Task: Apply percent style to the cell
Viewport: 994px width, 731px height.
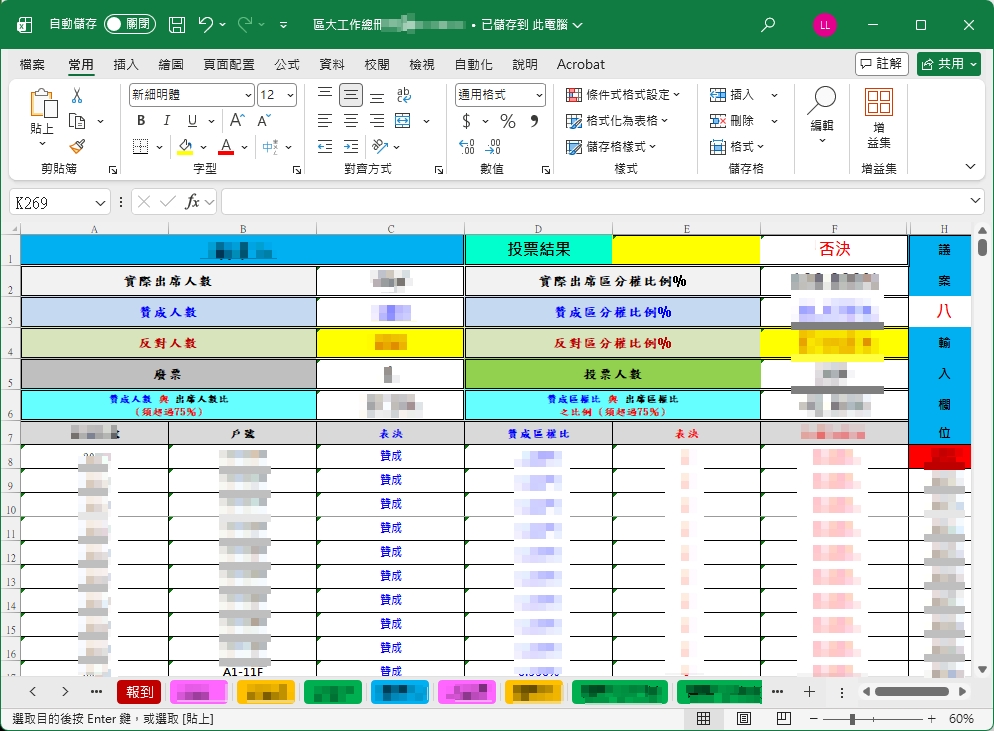Action: (x=508, y=121)
